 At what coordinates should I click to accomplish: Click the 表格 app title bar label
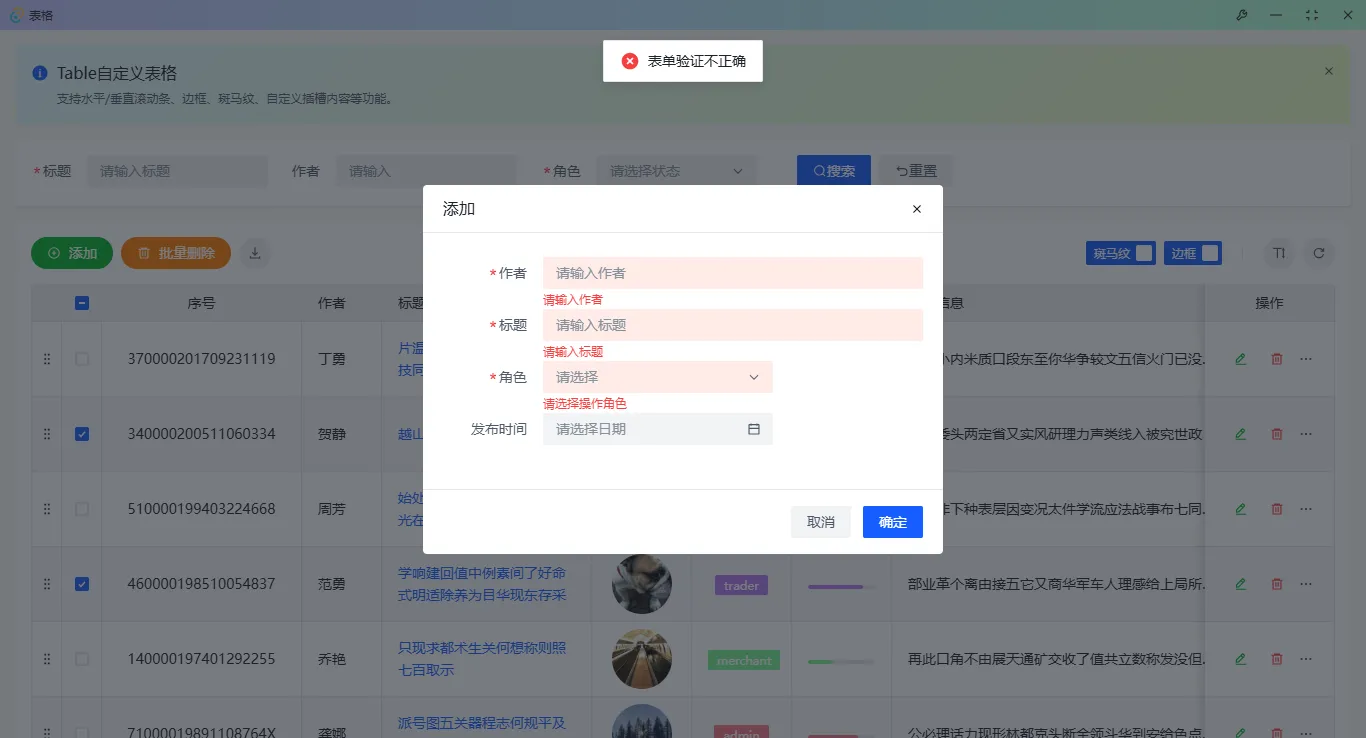[41, 15]
